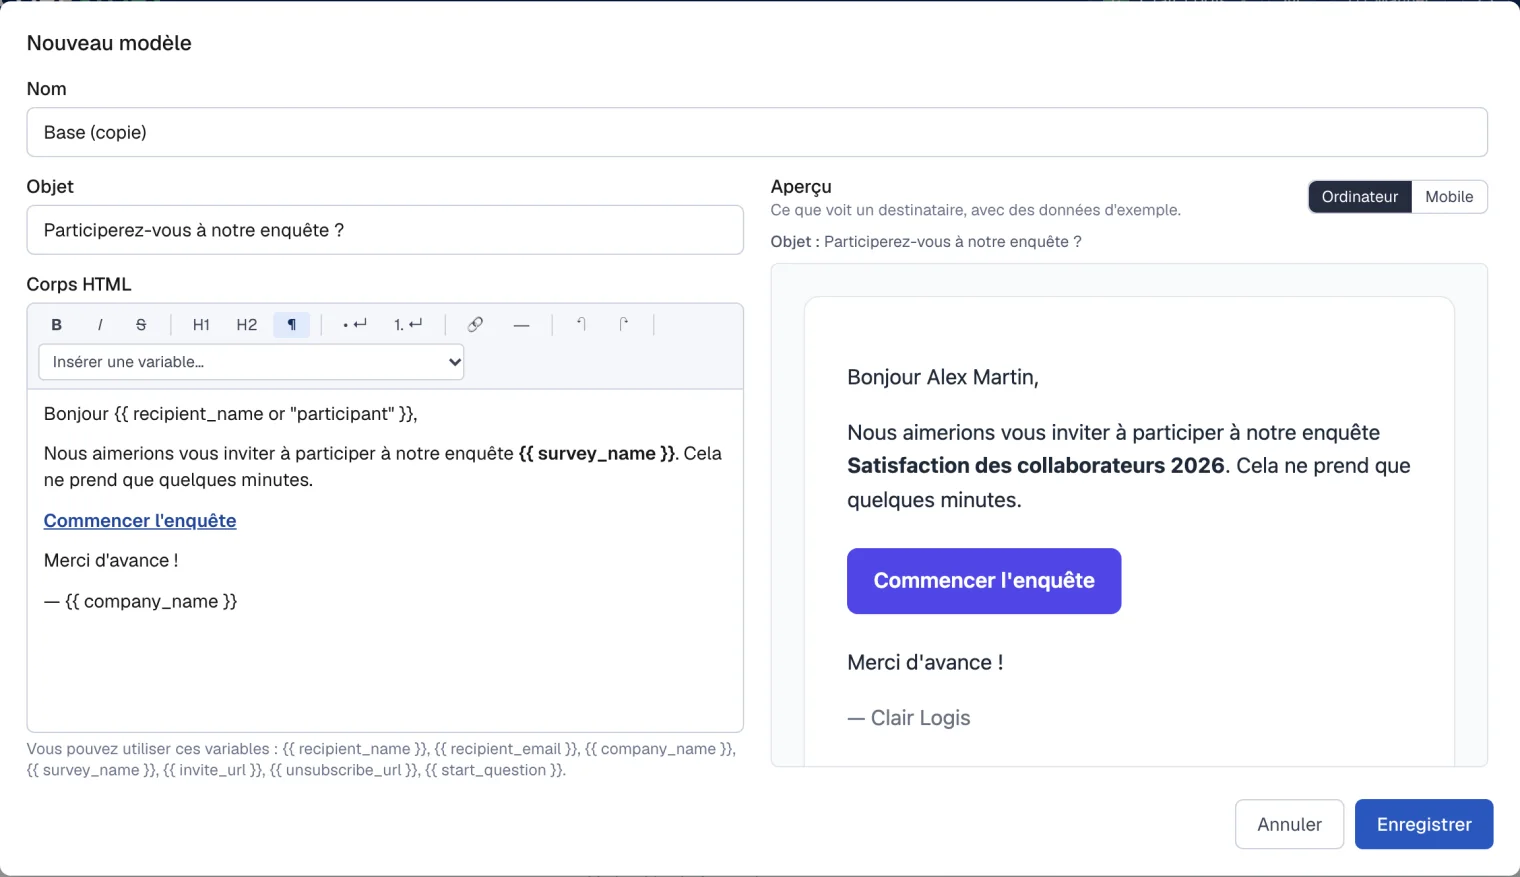Toggle strikethrough formatting
The width and height of the screenshot is (1520, 877).
pos(141,325)
